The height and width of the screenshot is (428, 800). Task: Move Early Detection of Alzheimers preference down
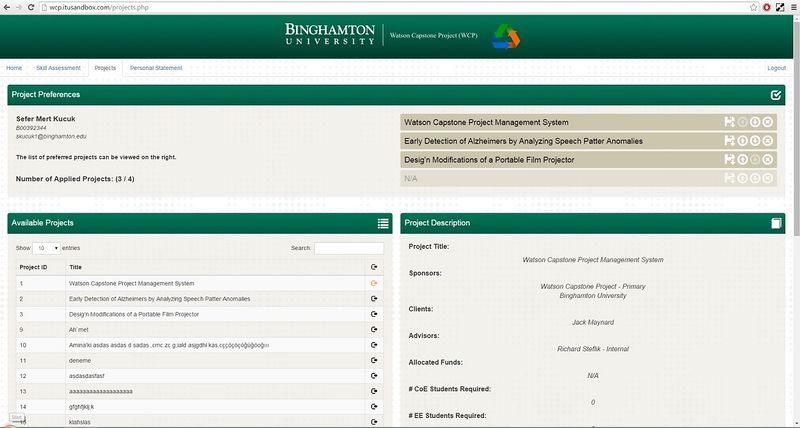coord(755,141)
